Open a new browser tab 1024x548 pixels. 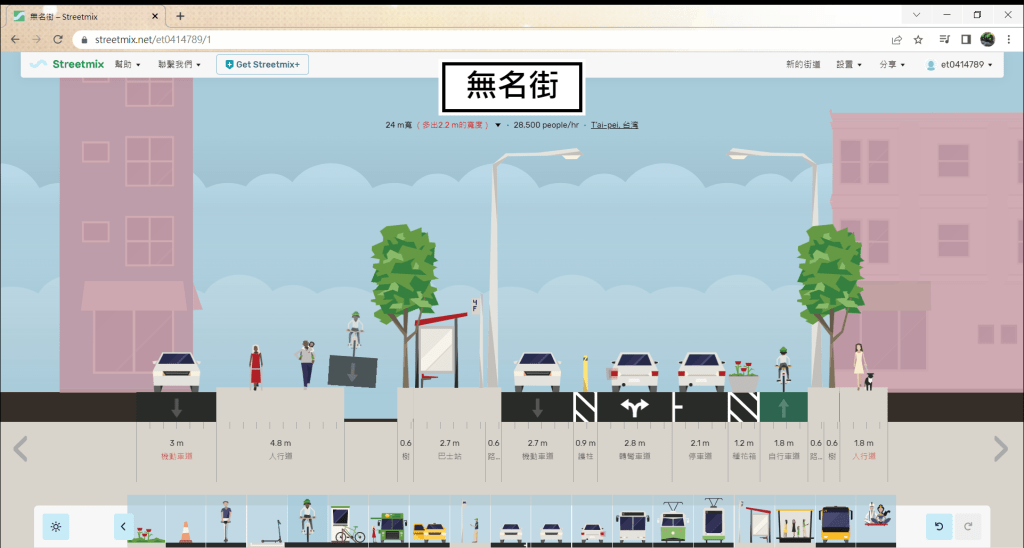[x=180, y=16]
